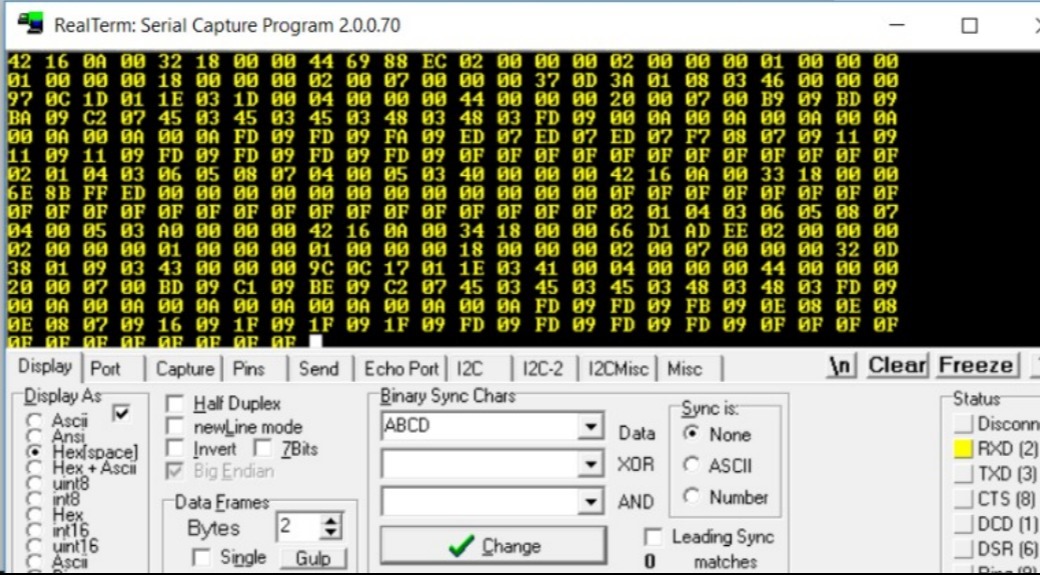This screenshot has width=1040, height=575.
Task: Select the I2C-2 tab
Action: click(x=543, y=369)
